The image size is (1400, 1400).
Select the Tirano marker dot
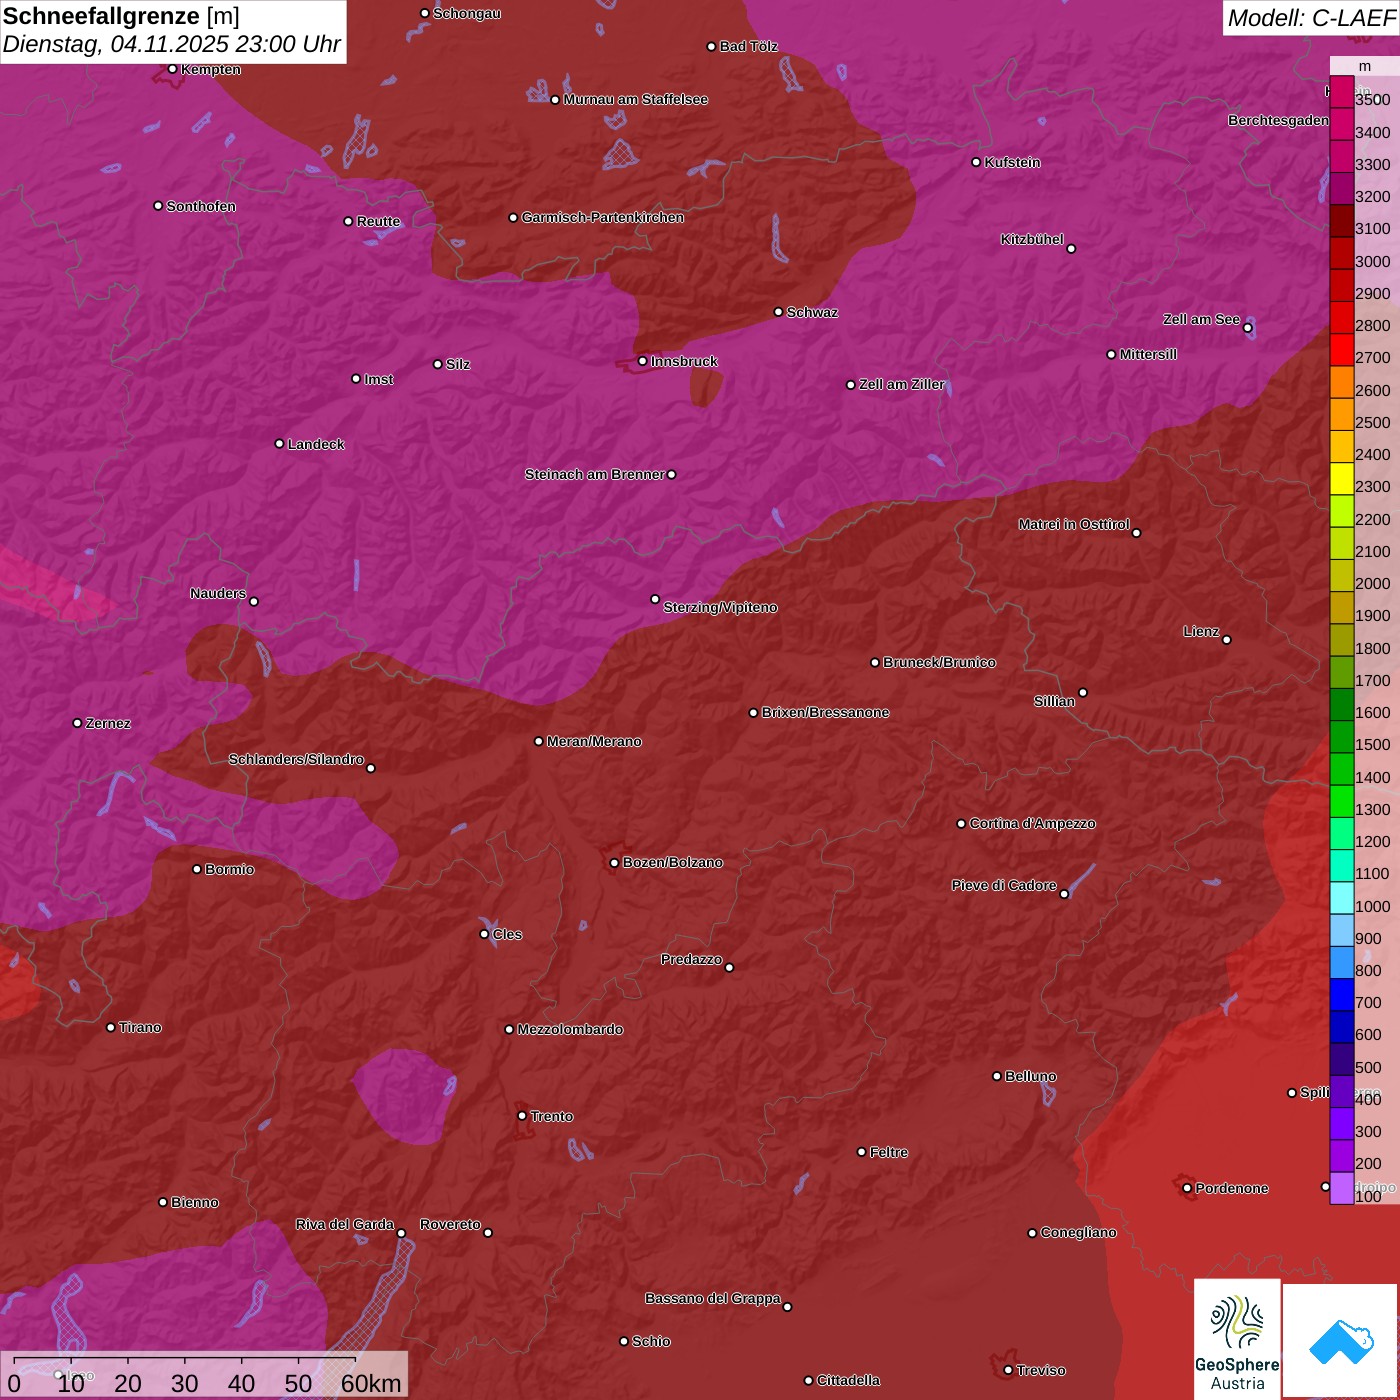[x=110, y=1027]
